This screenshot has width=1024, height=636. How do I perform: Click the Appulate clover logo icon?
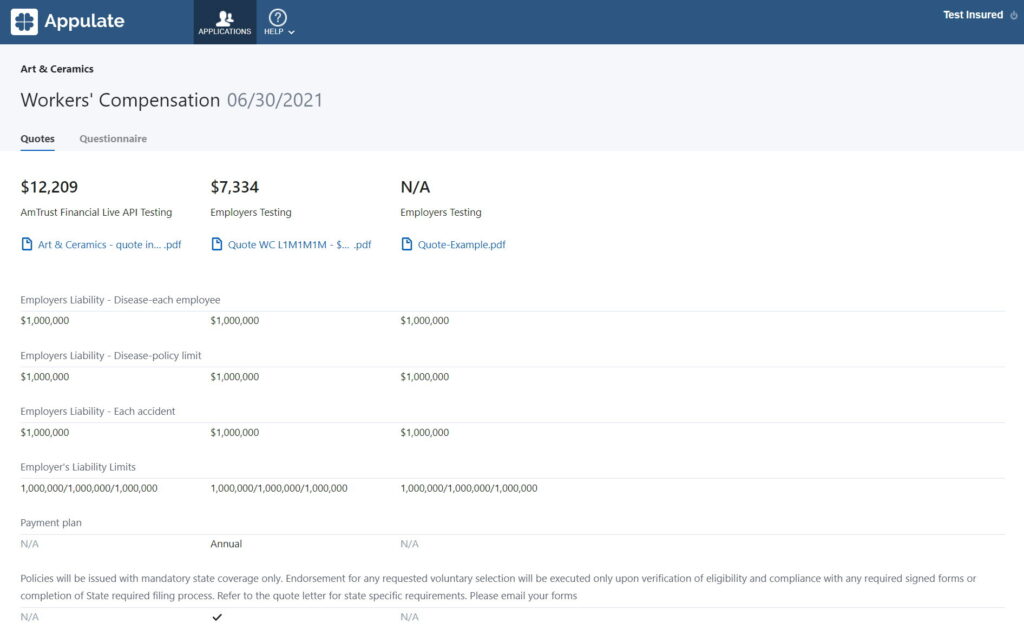point(24,22)
